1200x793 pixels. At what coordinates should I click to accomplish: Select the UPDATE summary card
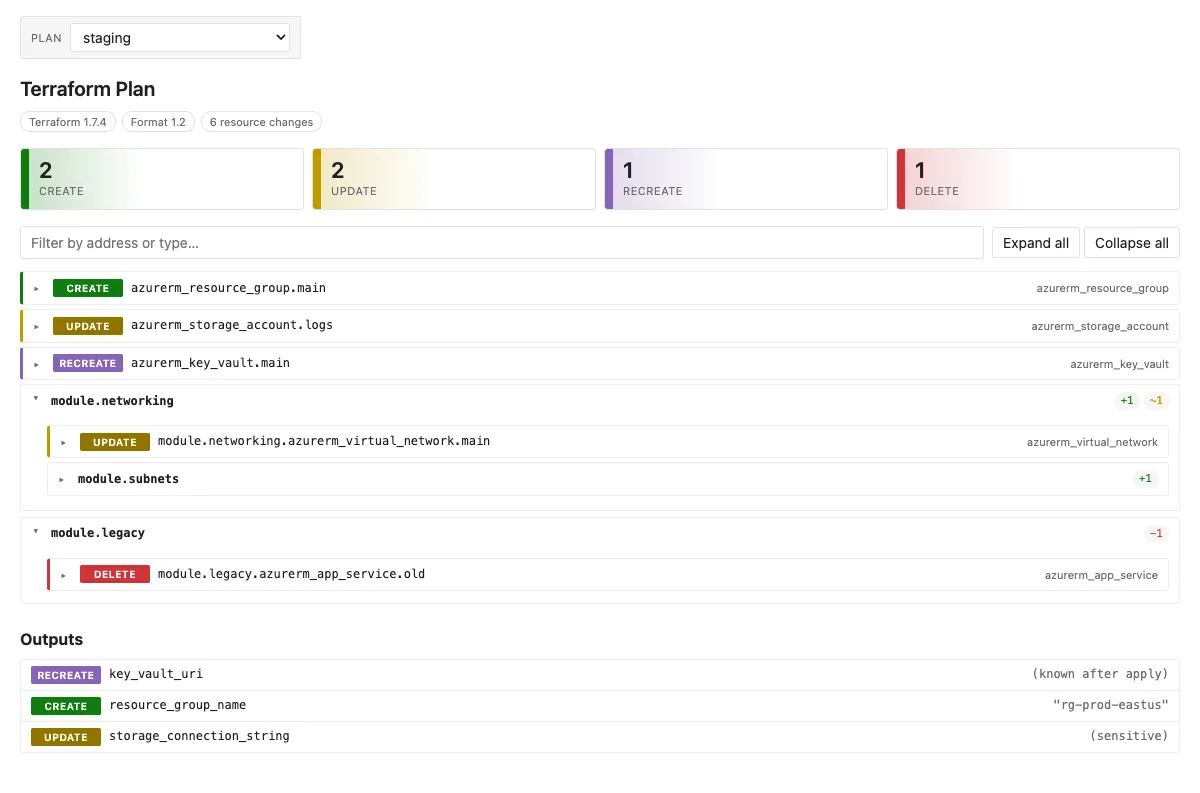point(454,179)
